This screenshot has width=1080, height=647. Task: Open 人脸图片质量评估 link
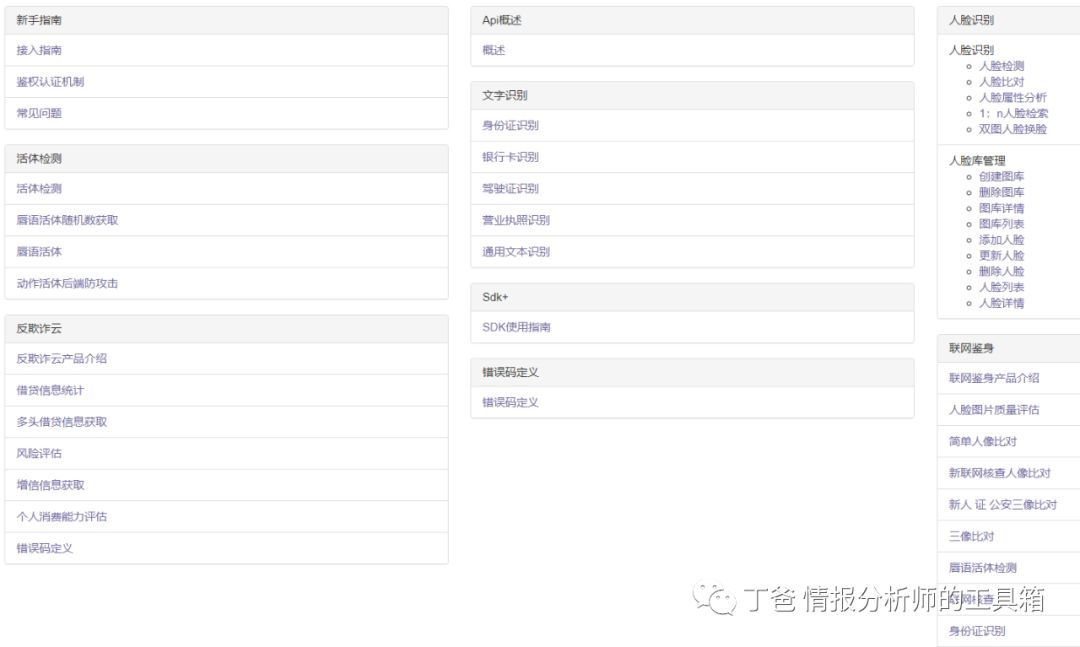994,410
